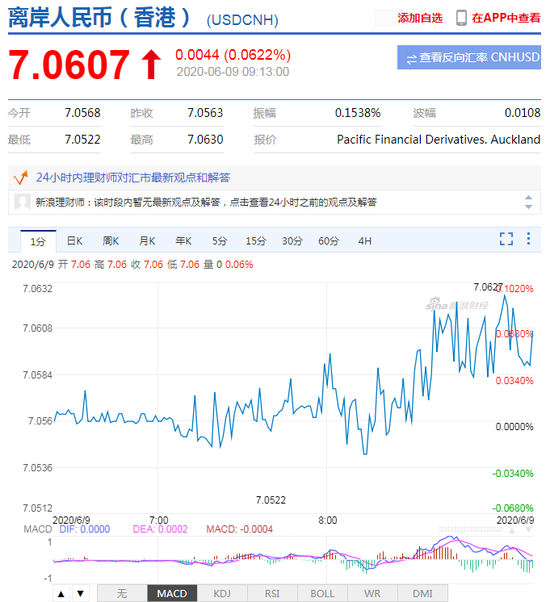550x602 pixels.
Task: Click the black up triangle below the indicator panel
Action: tap(61, 594)
